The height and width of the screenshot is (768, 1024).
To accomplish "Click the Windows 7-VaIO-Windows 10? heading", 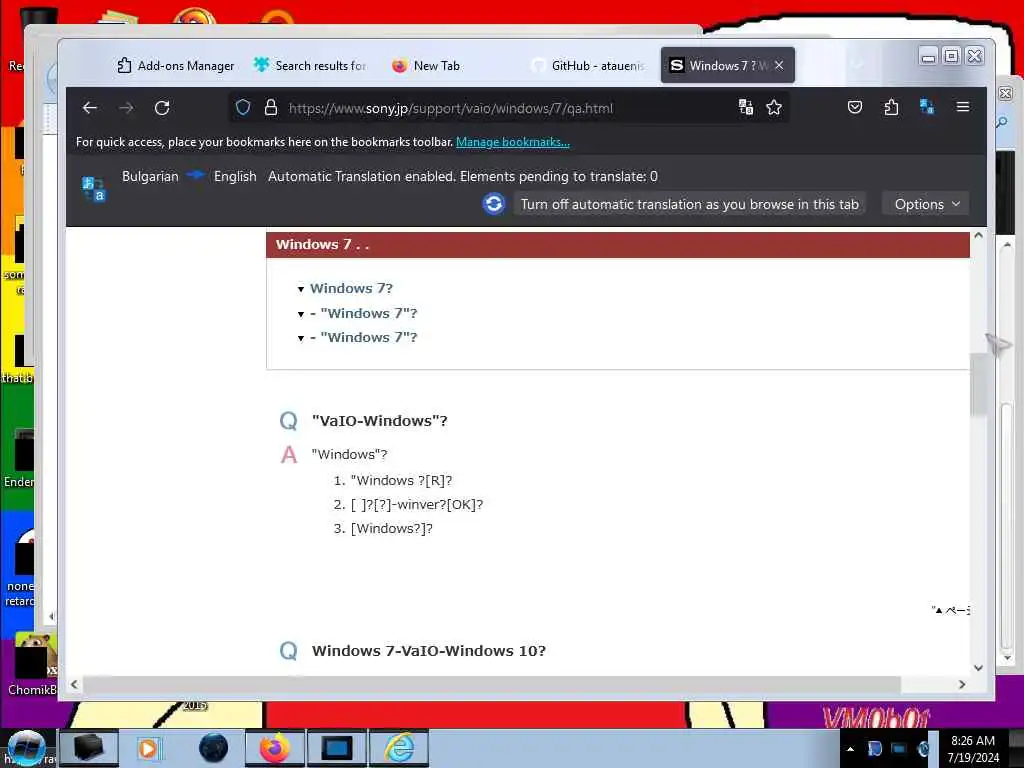I will pyautogui.click(x=428, y=650).
